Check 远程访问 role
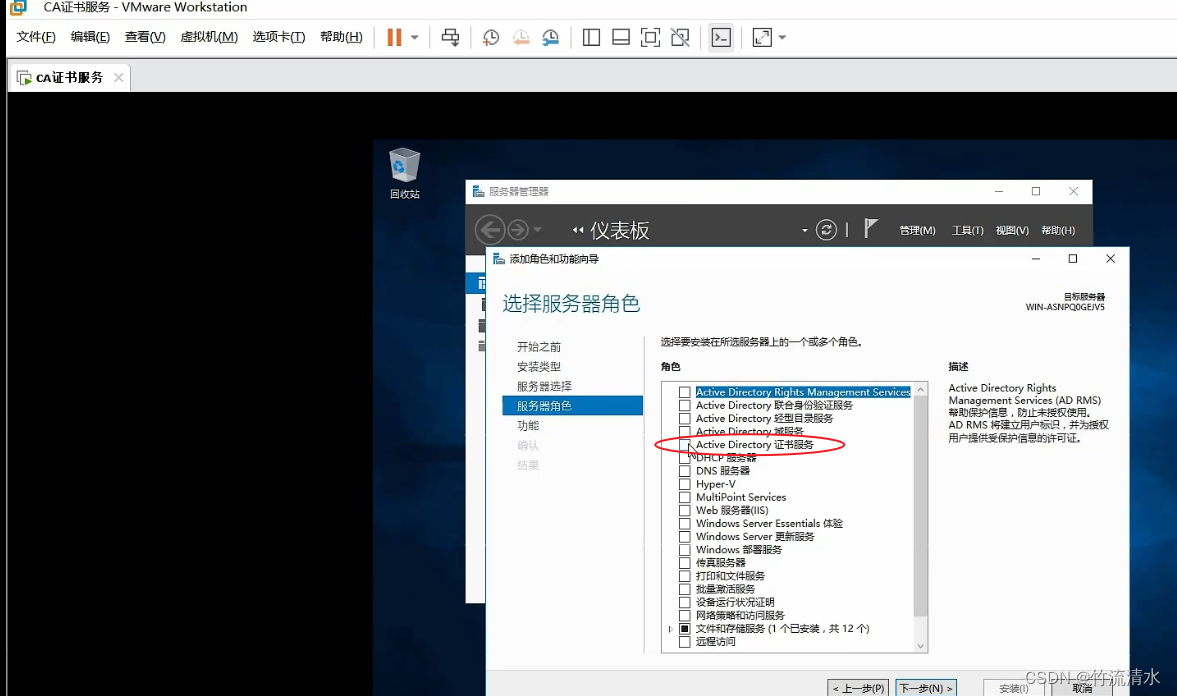The image size is (1177, 696). 685,642
